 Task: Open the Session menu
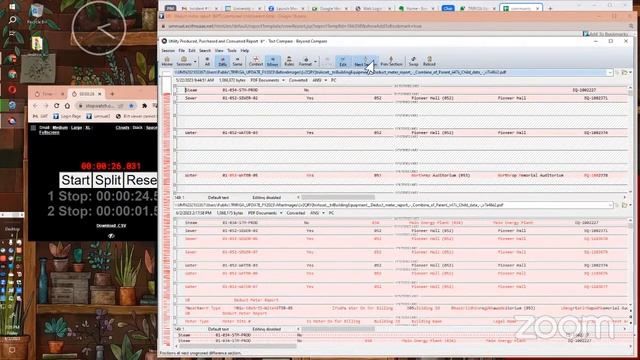point(168,51)
